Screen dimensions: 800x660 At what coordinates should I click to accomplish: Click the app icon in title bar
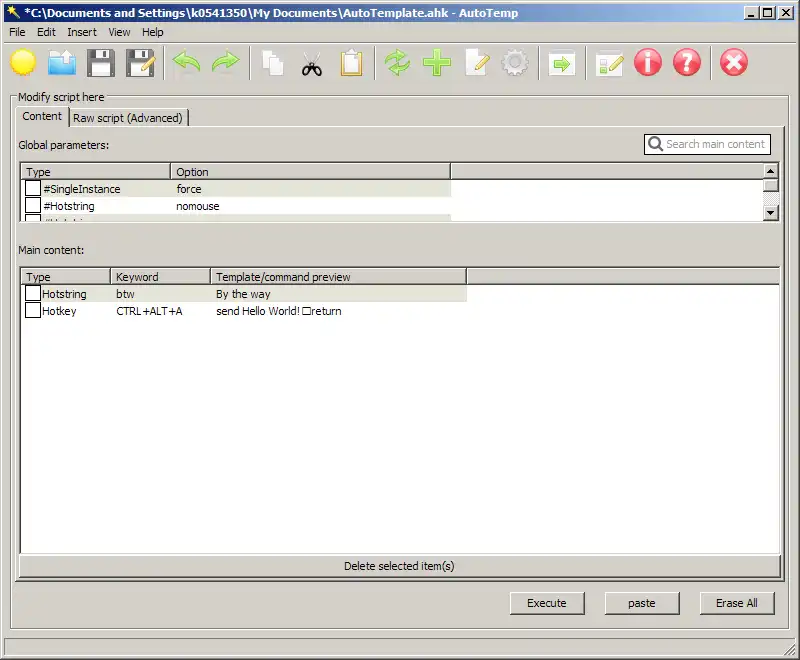pyautogui.click(x=14, y=12)
